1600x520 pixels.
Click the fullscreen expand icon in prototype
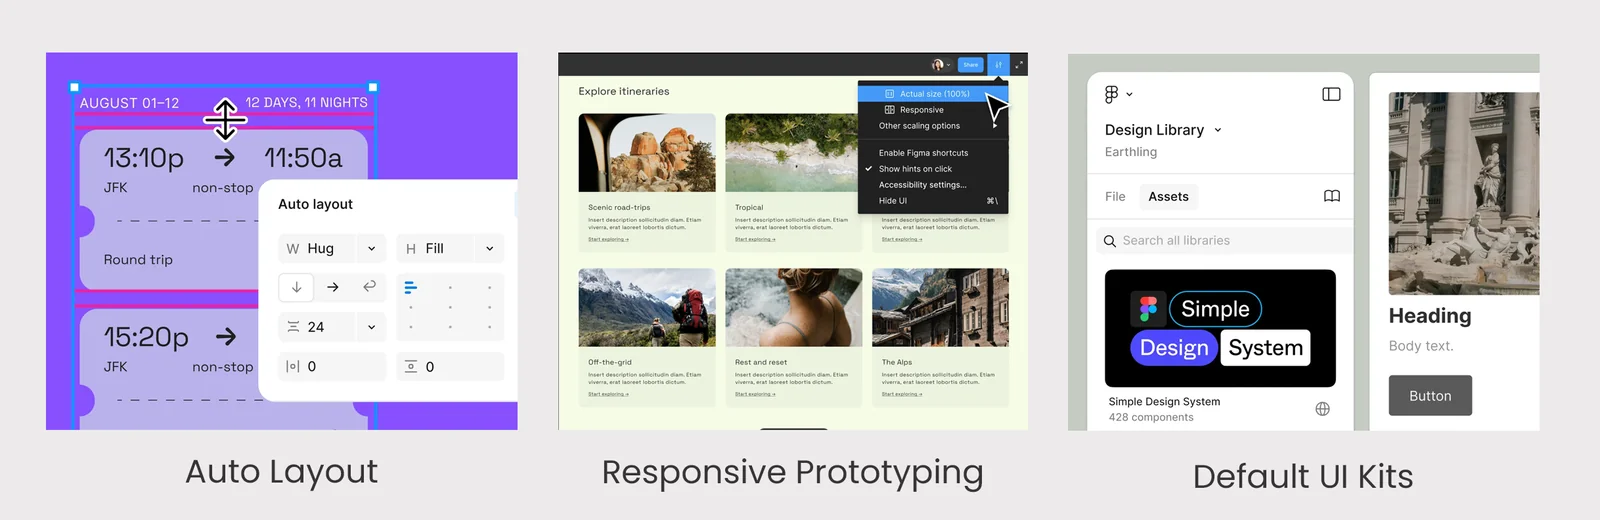1019,65
